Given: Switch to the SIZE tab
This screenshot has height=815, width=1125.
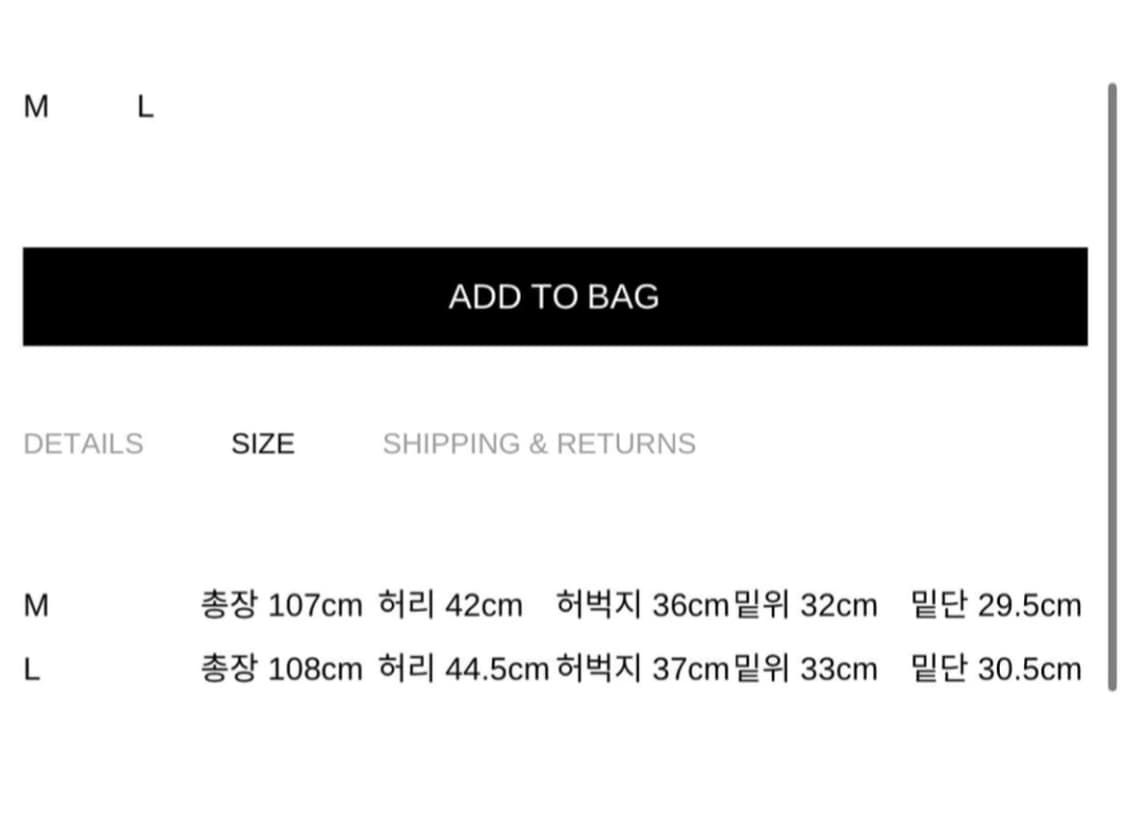Looking at the screenshot, I should (263, 443).
